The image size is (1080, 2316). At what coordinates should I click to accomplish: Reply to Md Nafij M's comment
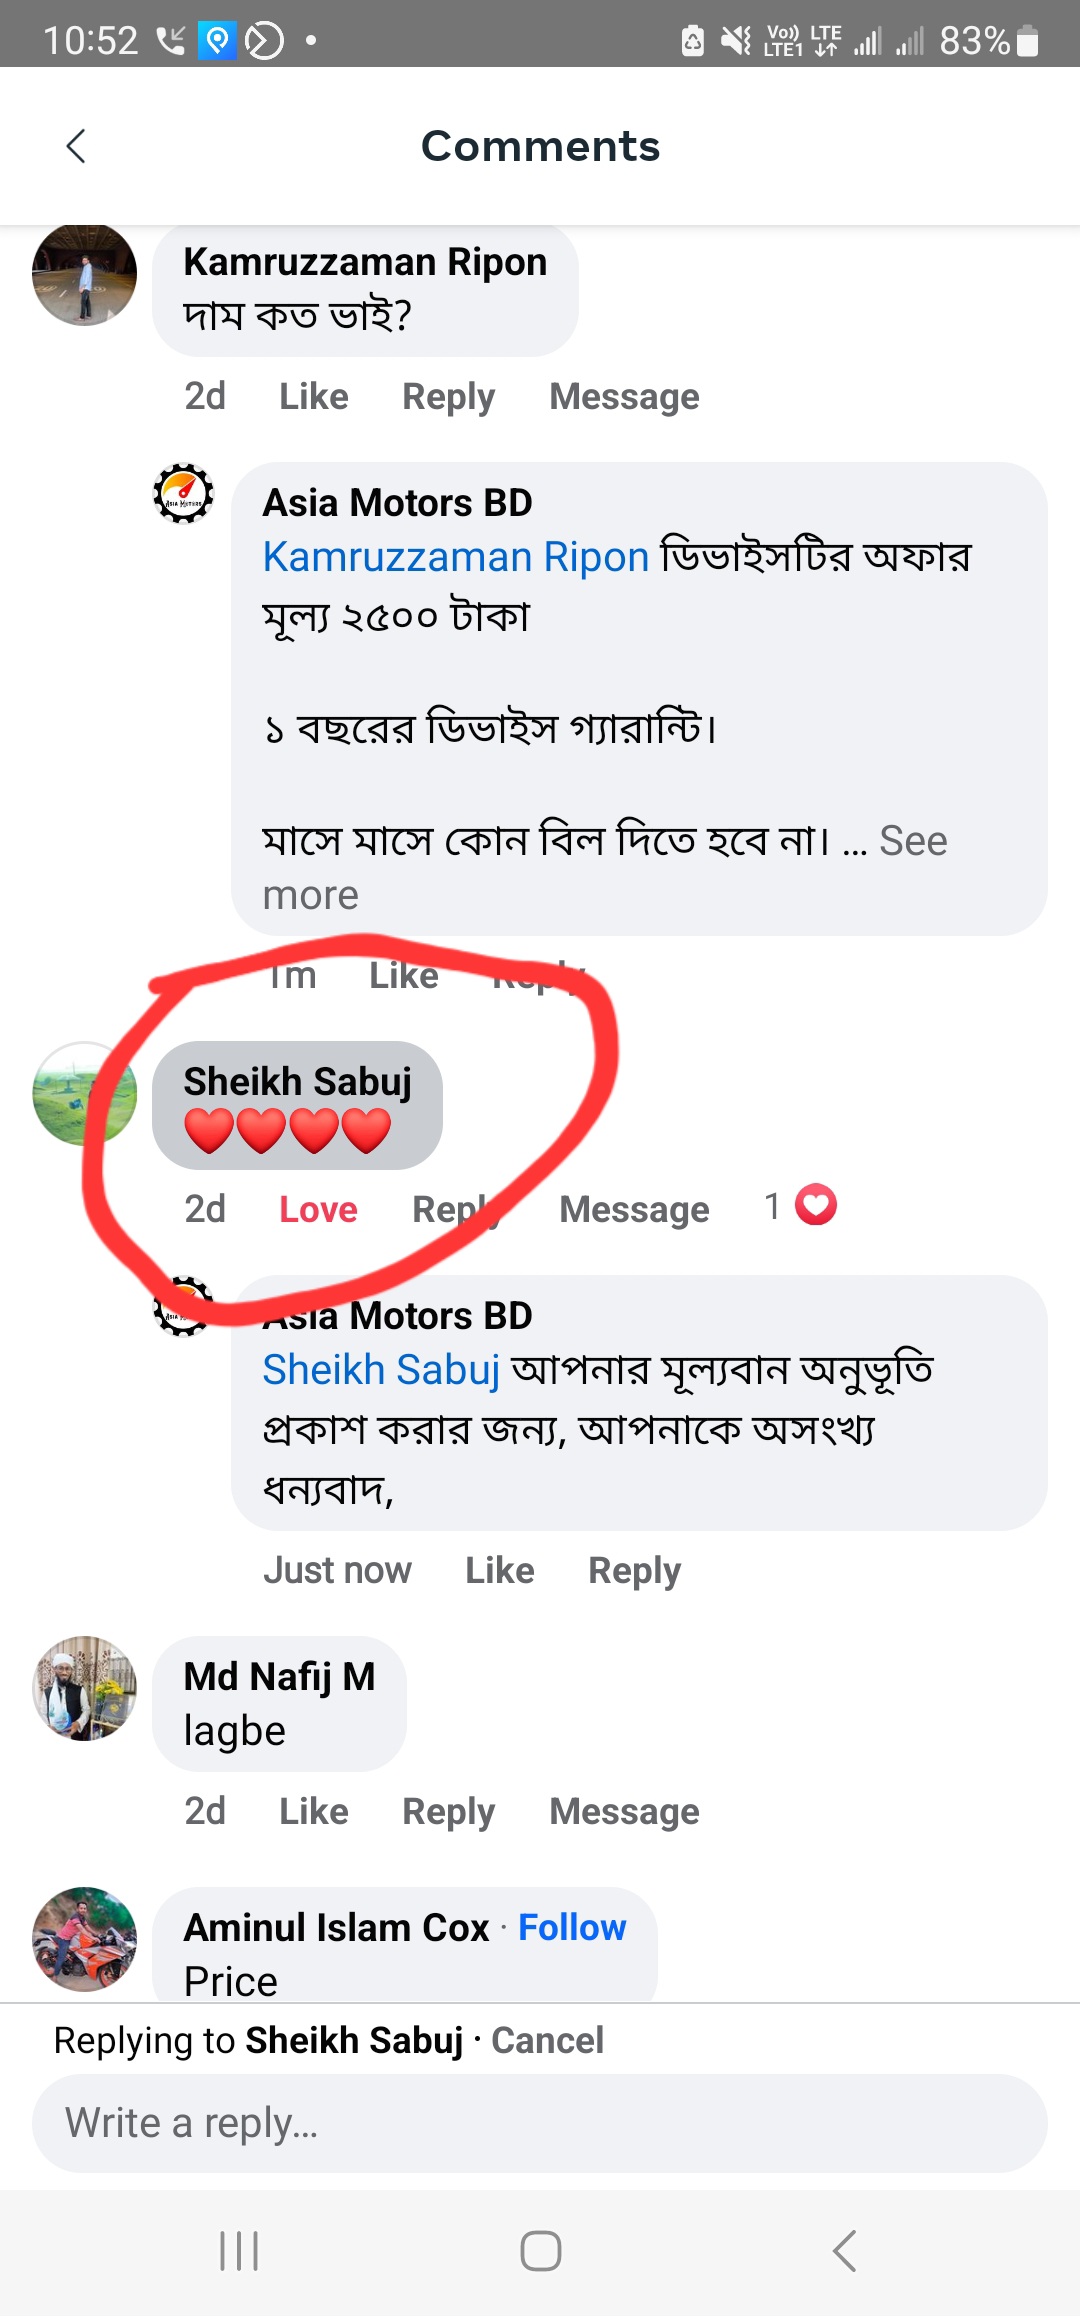(448, 1811)
